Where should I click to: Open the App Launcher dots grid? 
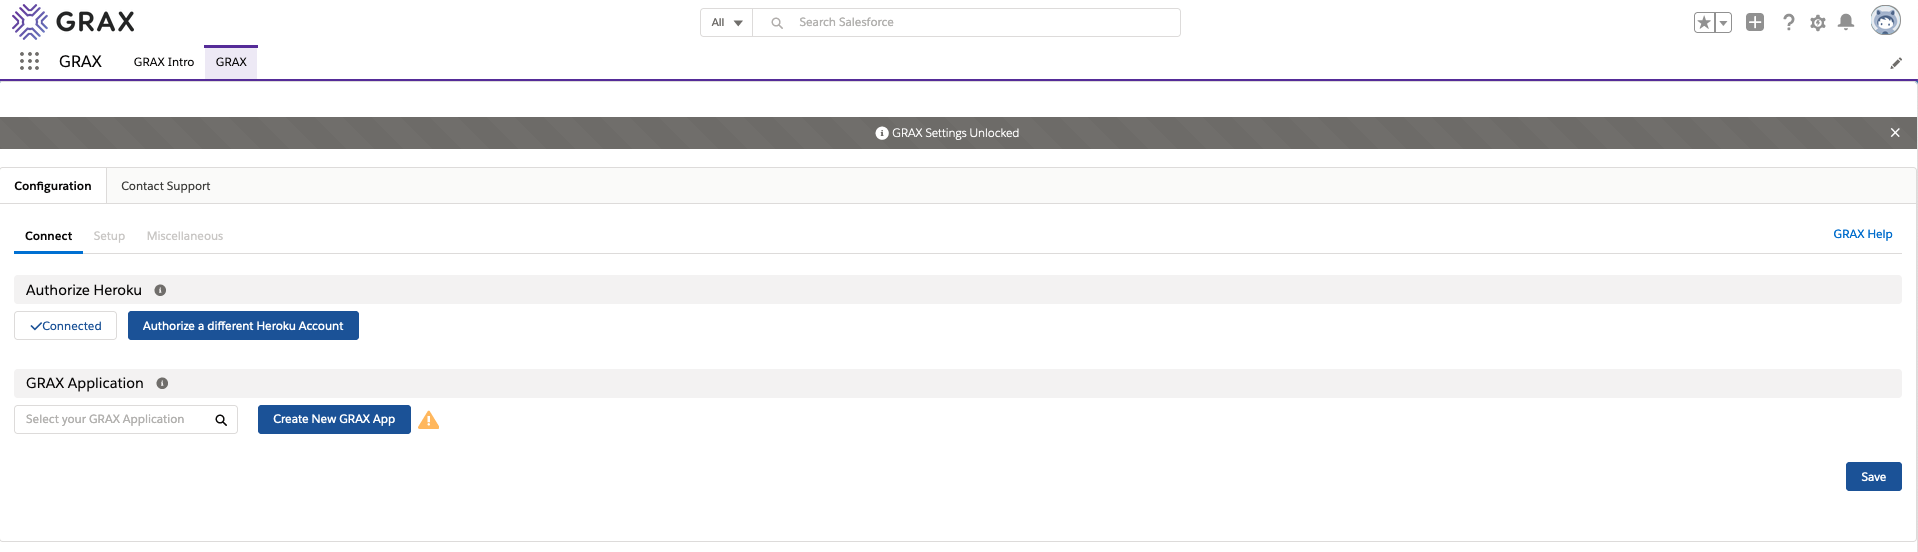[x=30, y=62]
